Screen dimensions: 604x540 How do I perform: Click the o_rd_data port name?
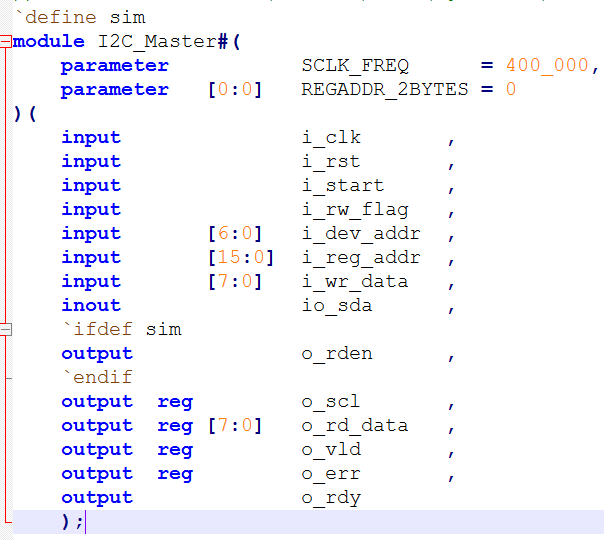pyautogui.click(x=355, y=425)
